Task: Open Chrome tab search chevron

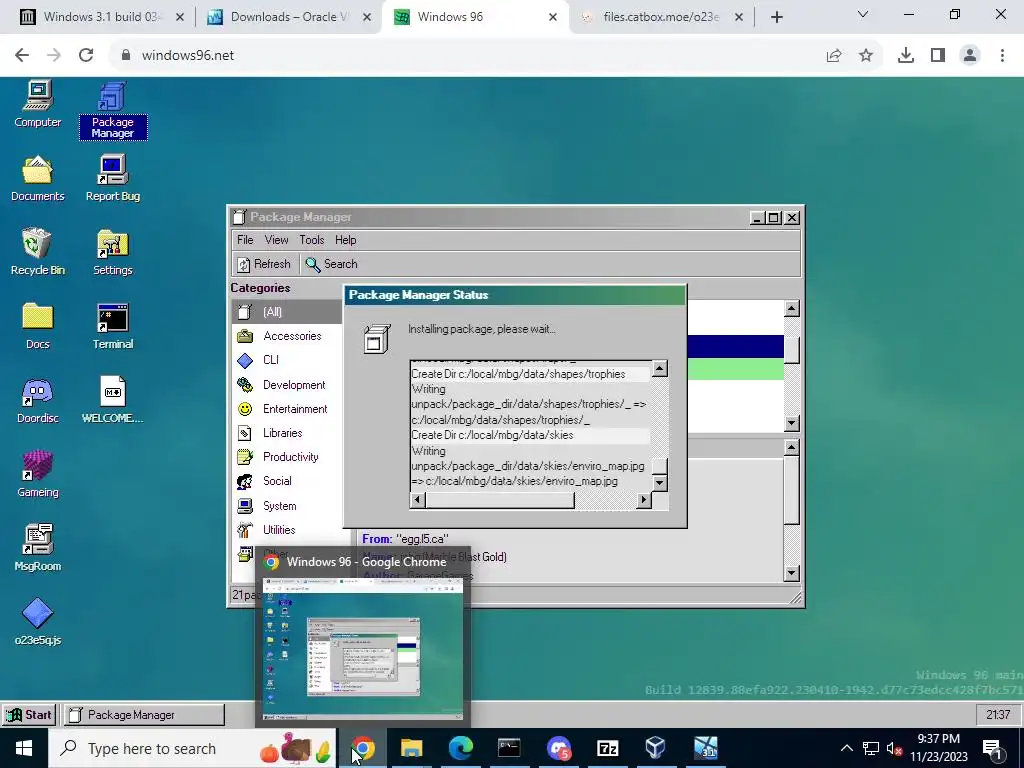Action: coord(863,14)
